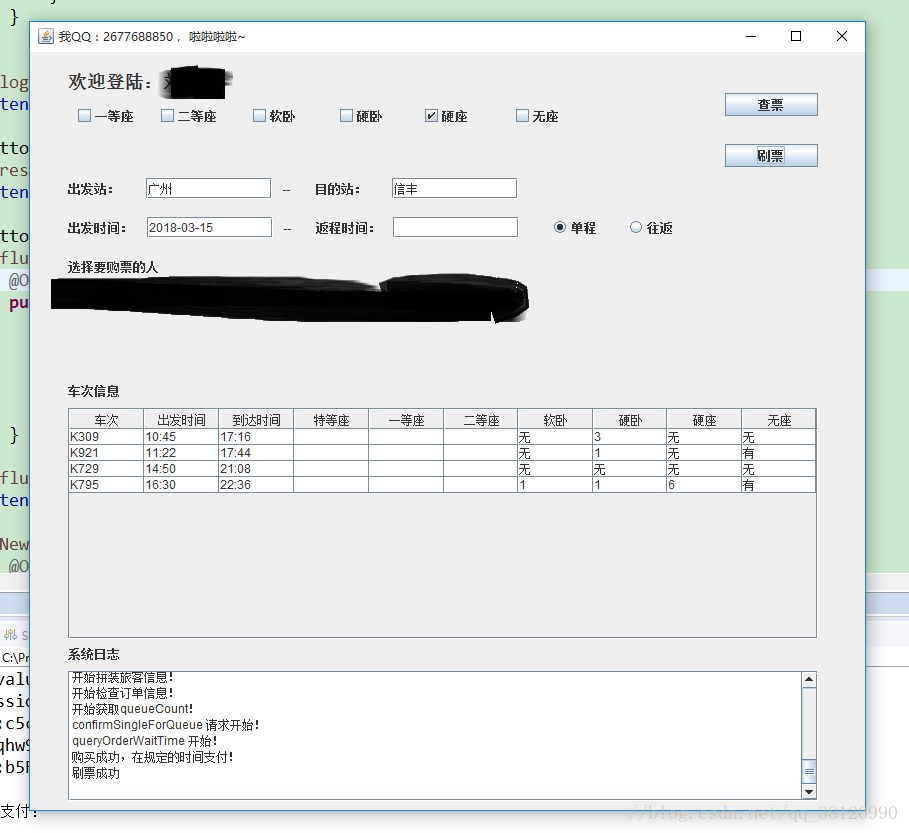Click the 出发时间 date field
This screenshot has height=833, width=909.
[209, 227]
